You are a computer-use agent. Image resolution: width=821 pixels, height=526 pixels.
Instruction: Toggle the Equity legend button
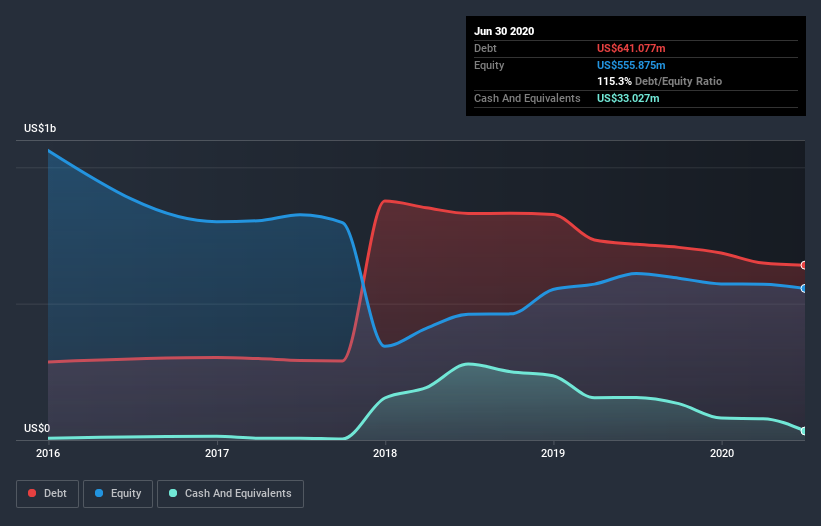pos(118,494)
